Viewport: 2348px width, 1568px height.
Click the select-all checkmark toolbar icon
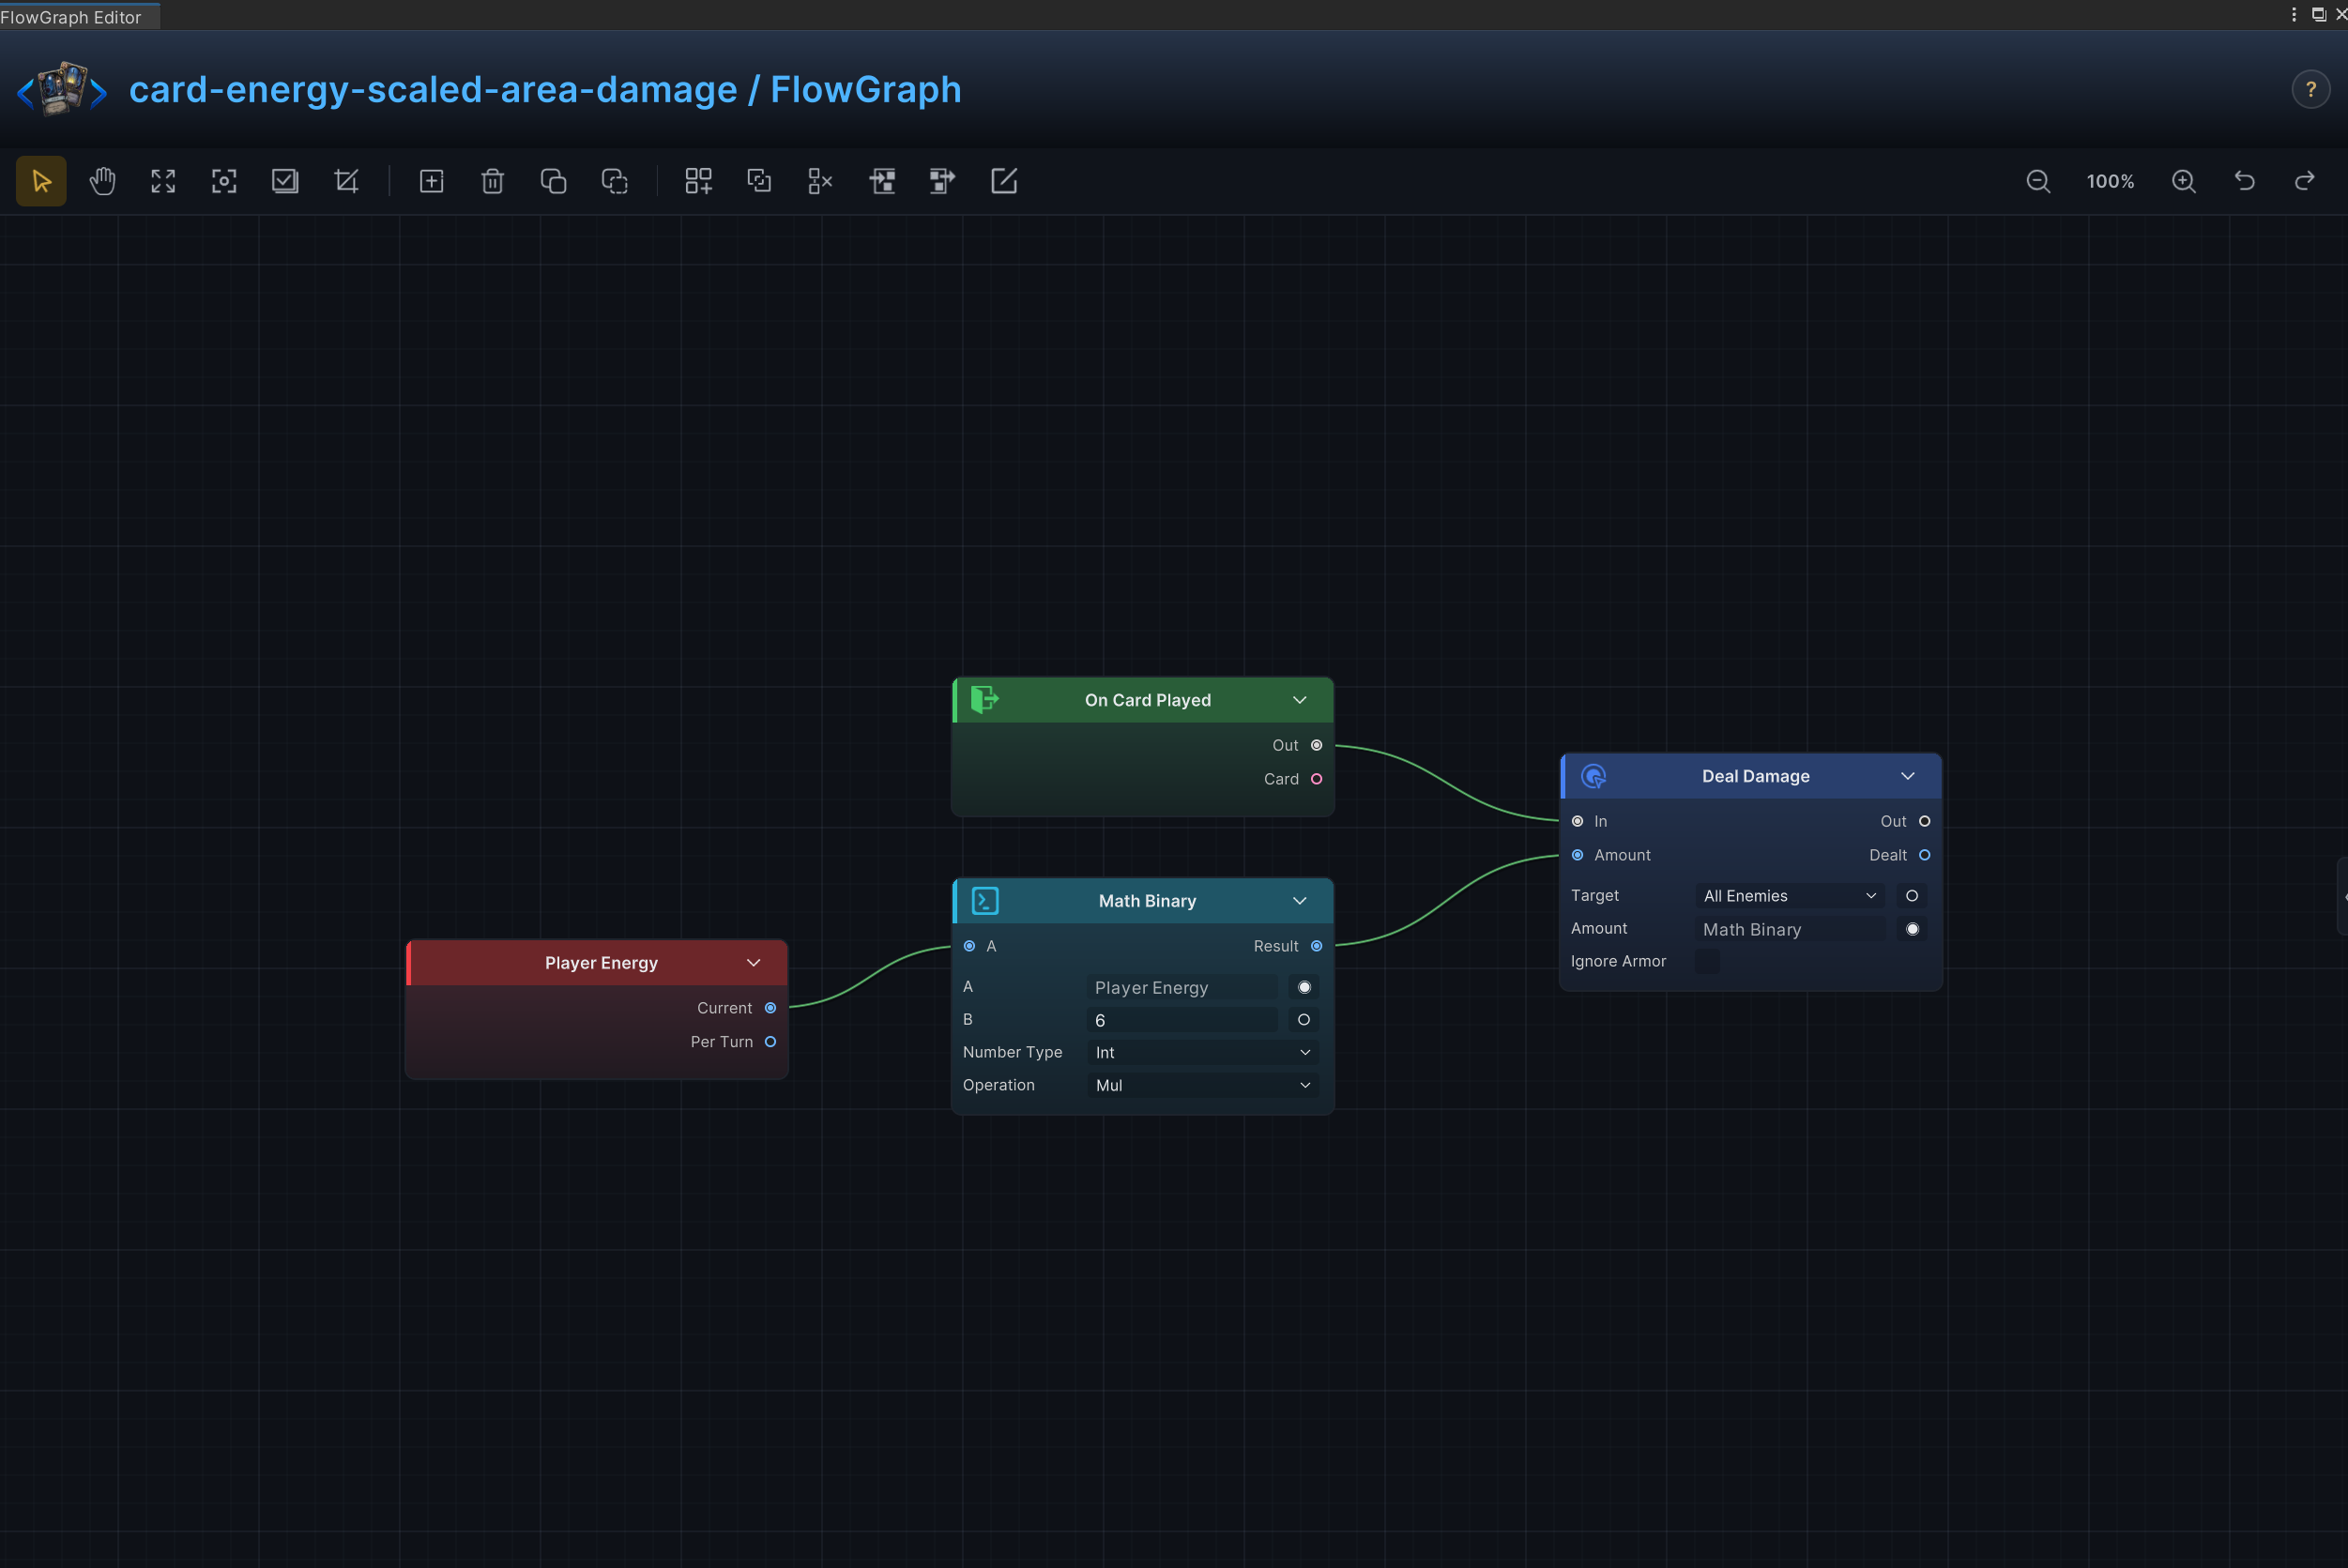(285, 181)
